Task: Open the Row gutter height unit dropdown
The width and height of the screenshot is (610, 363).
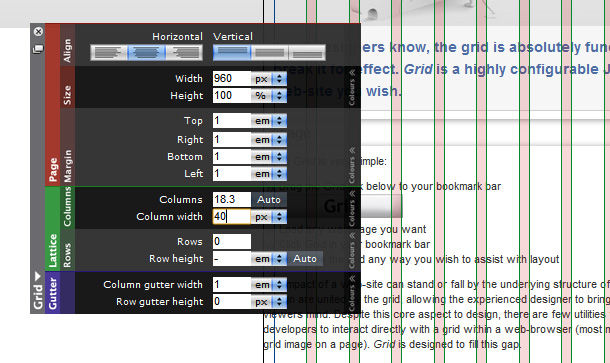Action: (269, 302)
